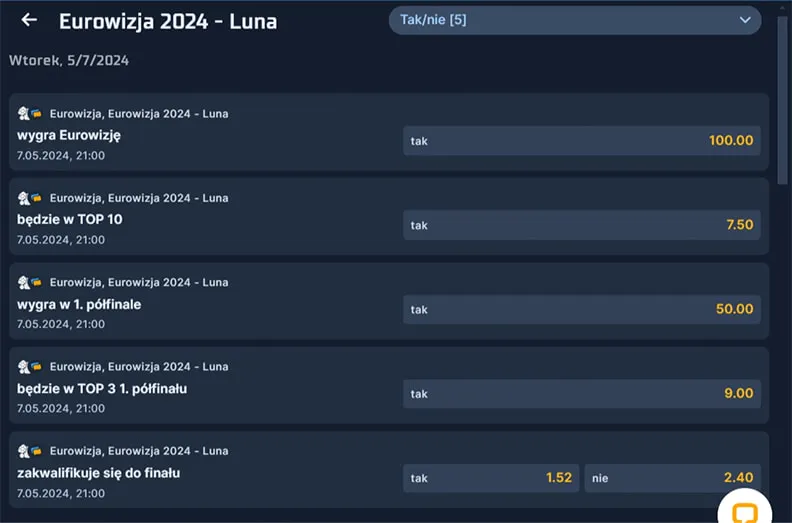Click Eurovision icon in 'wygra Eurowizję' row
792x523 pixels.
click(x=29, y=114)
